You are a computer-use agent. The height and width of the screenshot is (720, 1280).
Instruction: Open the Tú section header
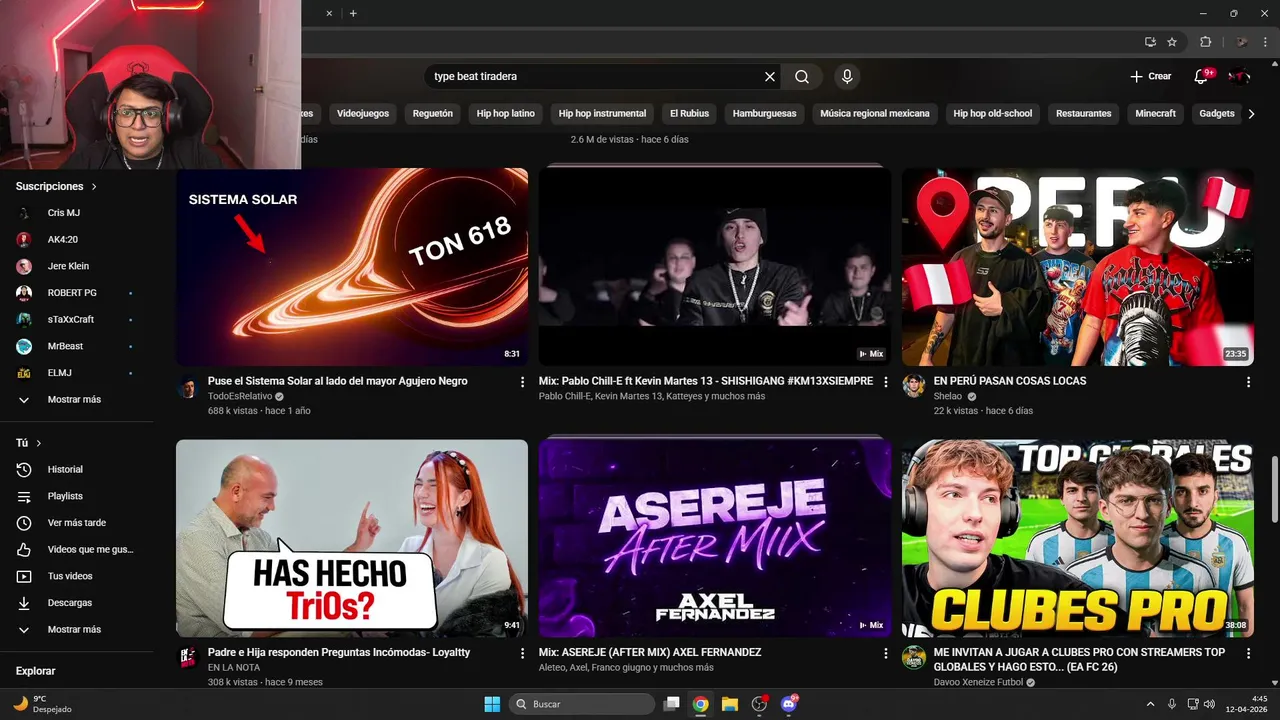tap(29, 443)
